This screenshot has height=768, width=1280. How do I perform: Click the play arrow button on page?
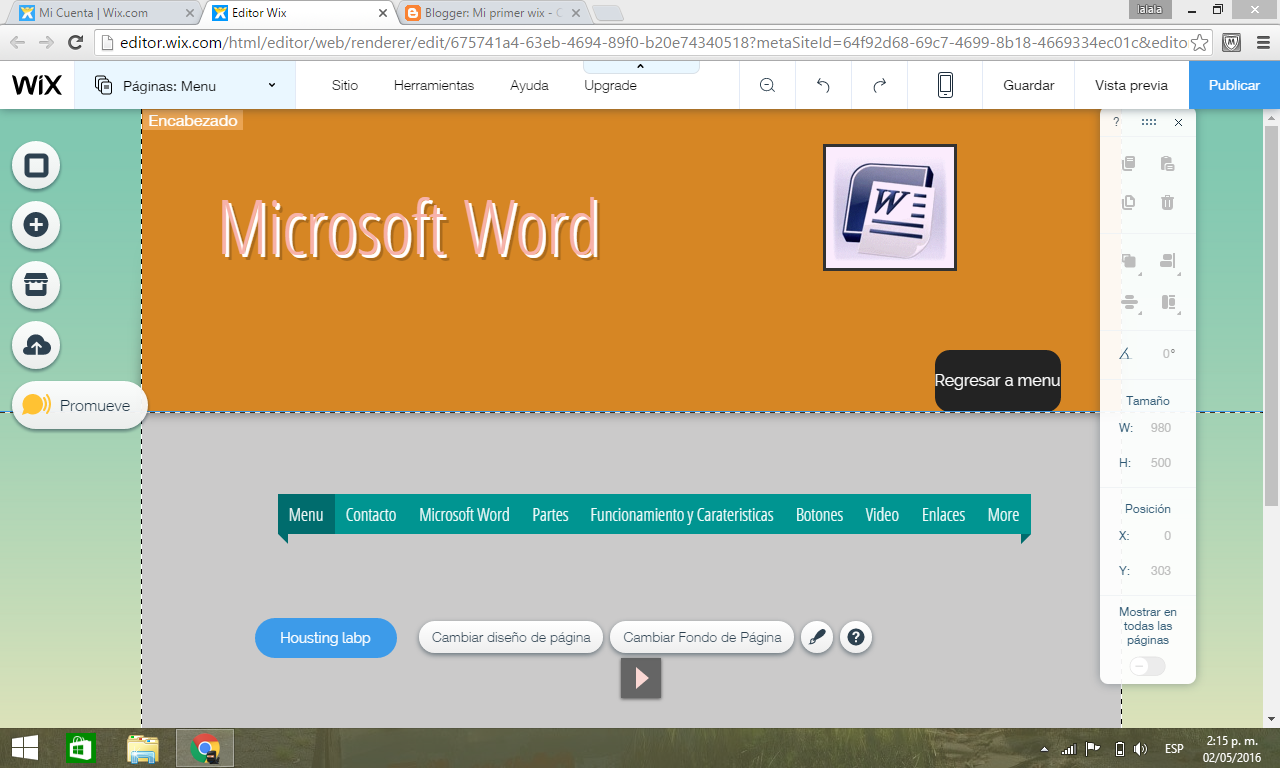coord(641,678)
